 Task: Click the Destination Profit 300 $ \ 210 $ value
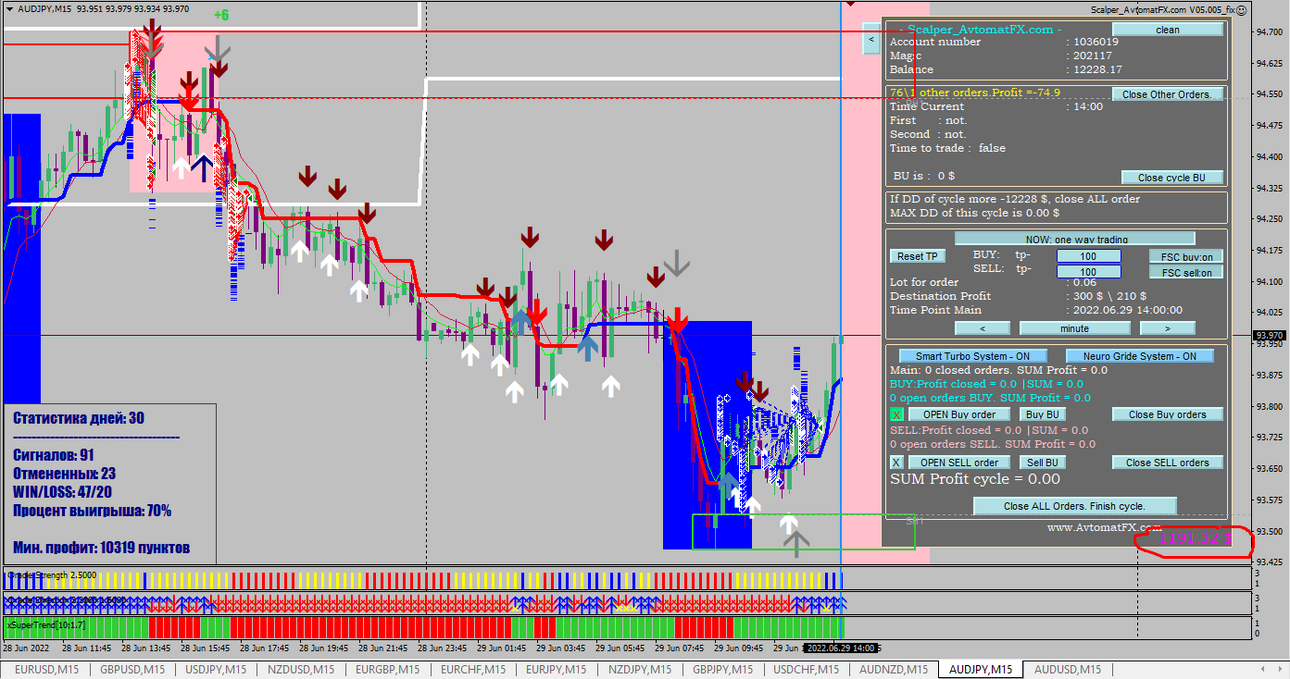coord(1109,296)
